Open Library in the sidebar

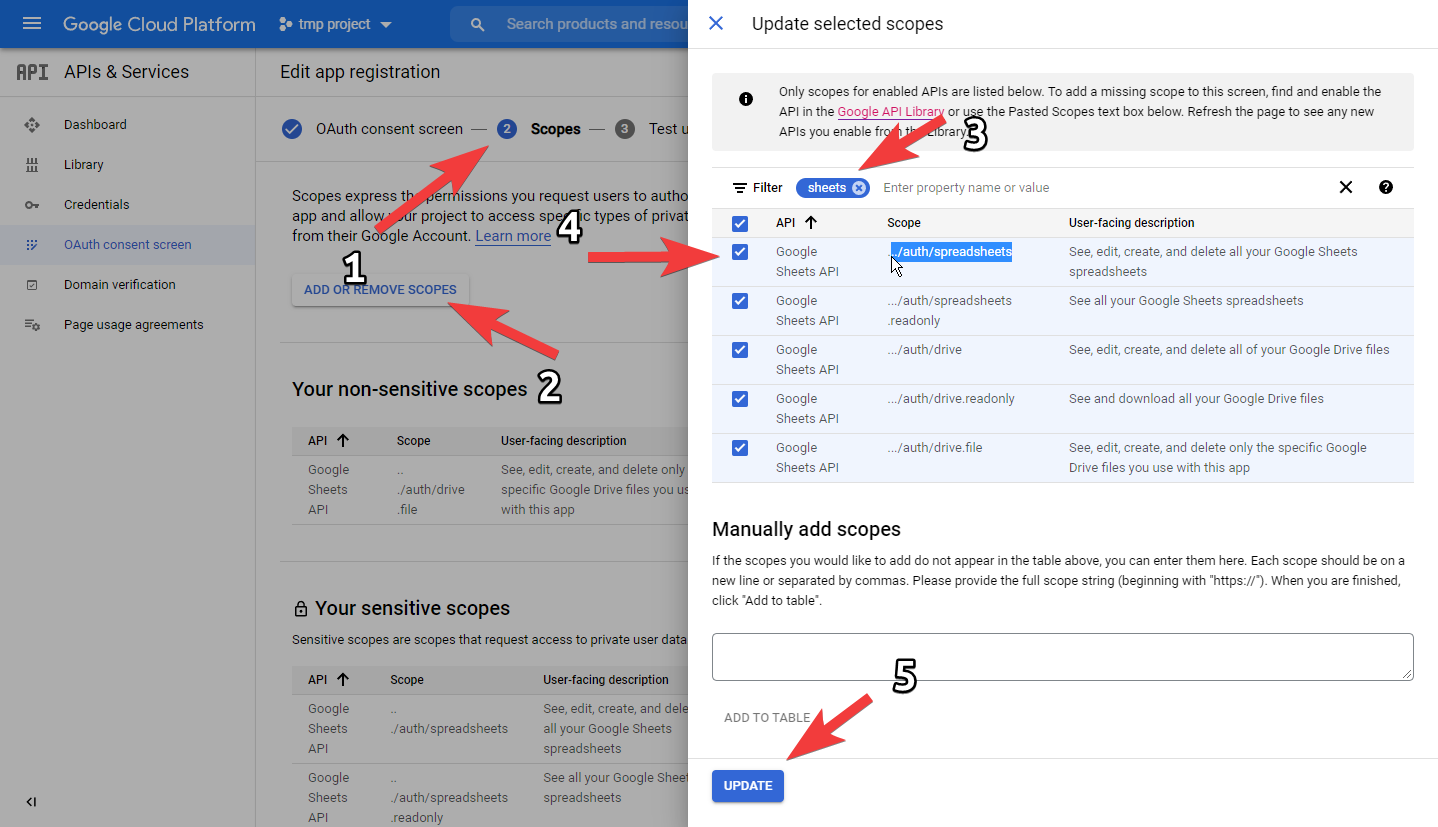(84, 165)
